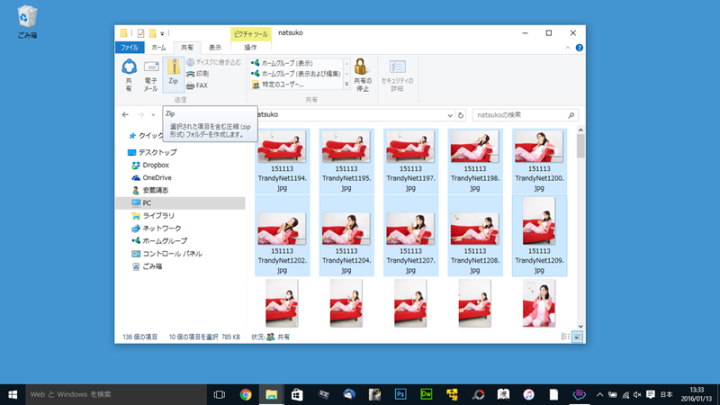Image resolution: width=720 pixels, height=405 pixels.
Task: Choose 特定のユーザー... sharing option
Action: tap(278, 84)
